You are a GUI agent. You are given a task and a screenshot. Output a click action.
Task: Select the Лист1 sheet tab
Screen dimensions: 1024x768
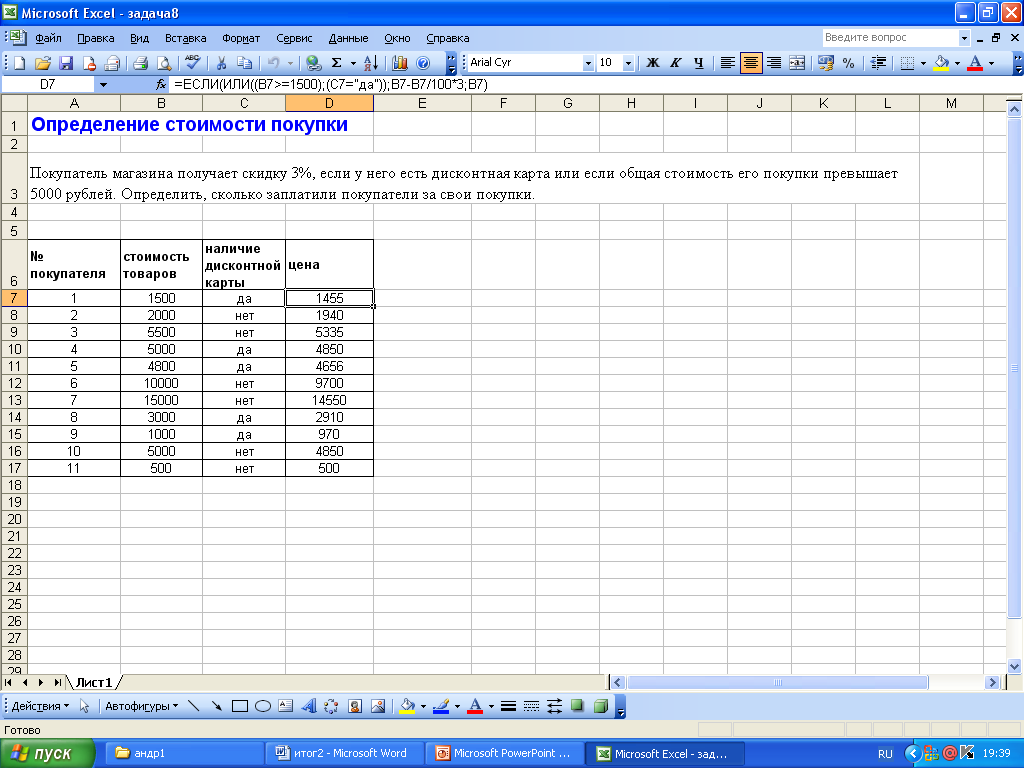[94, 682]
